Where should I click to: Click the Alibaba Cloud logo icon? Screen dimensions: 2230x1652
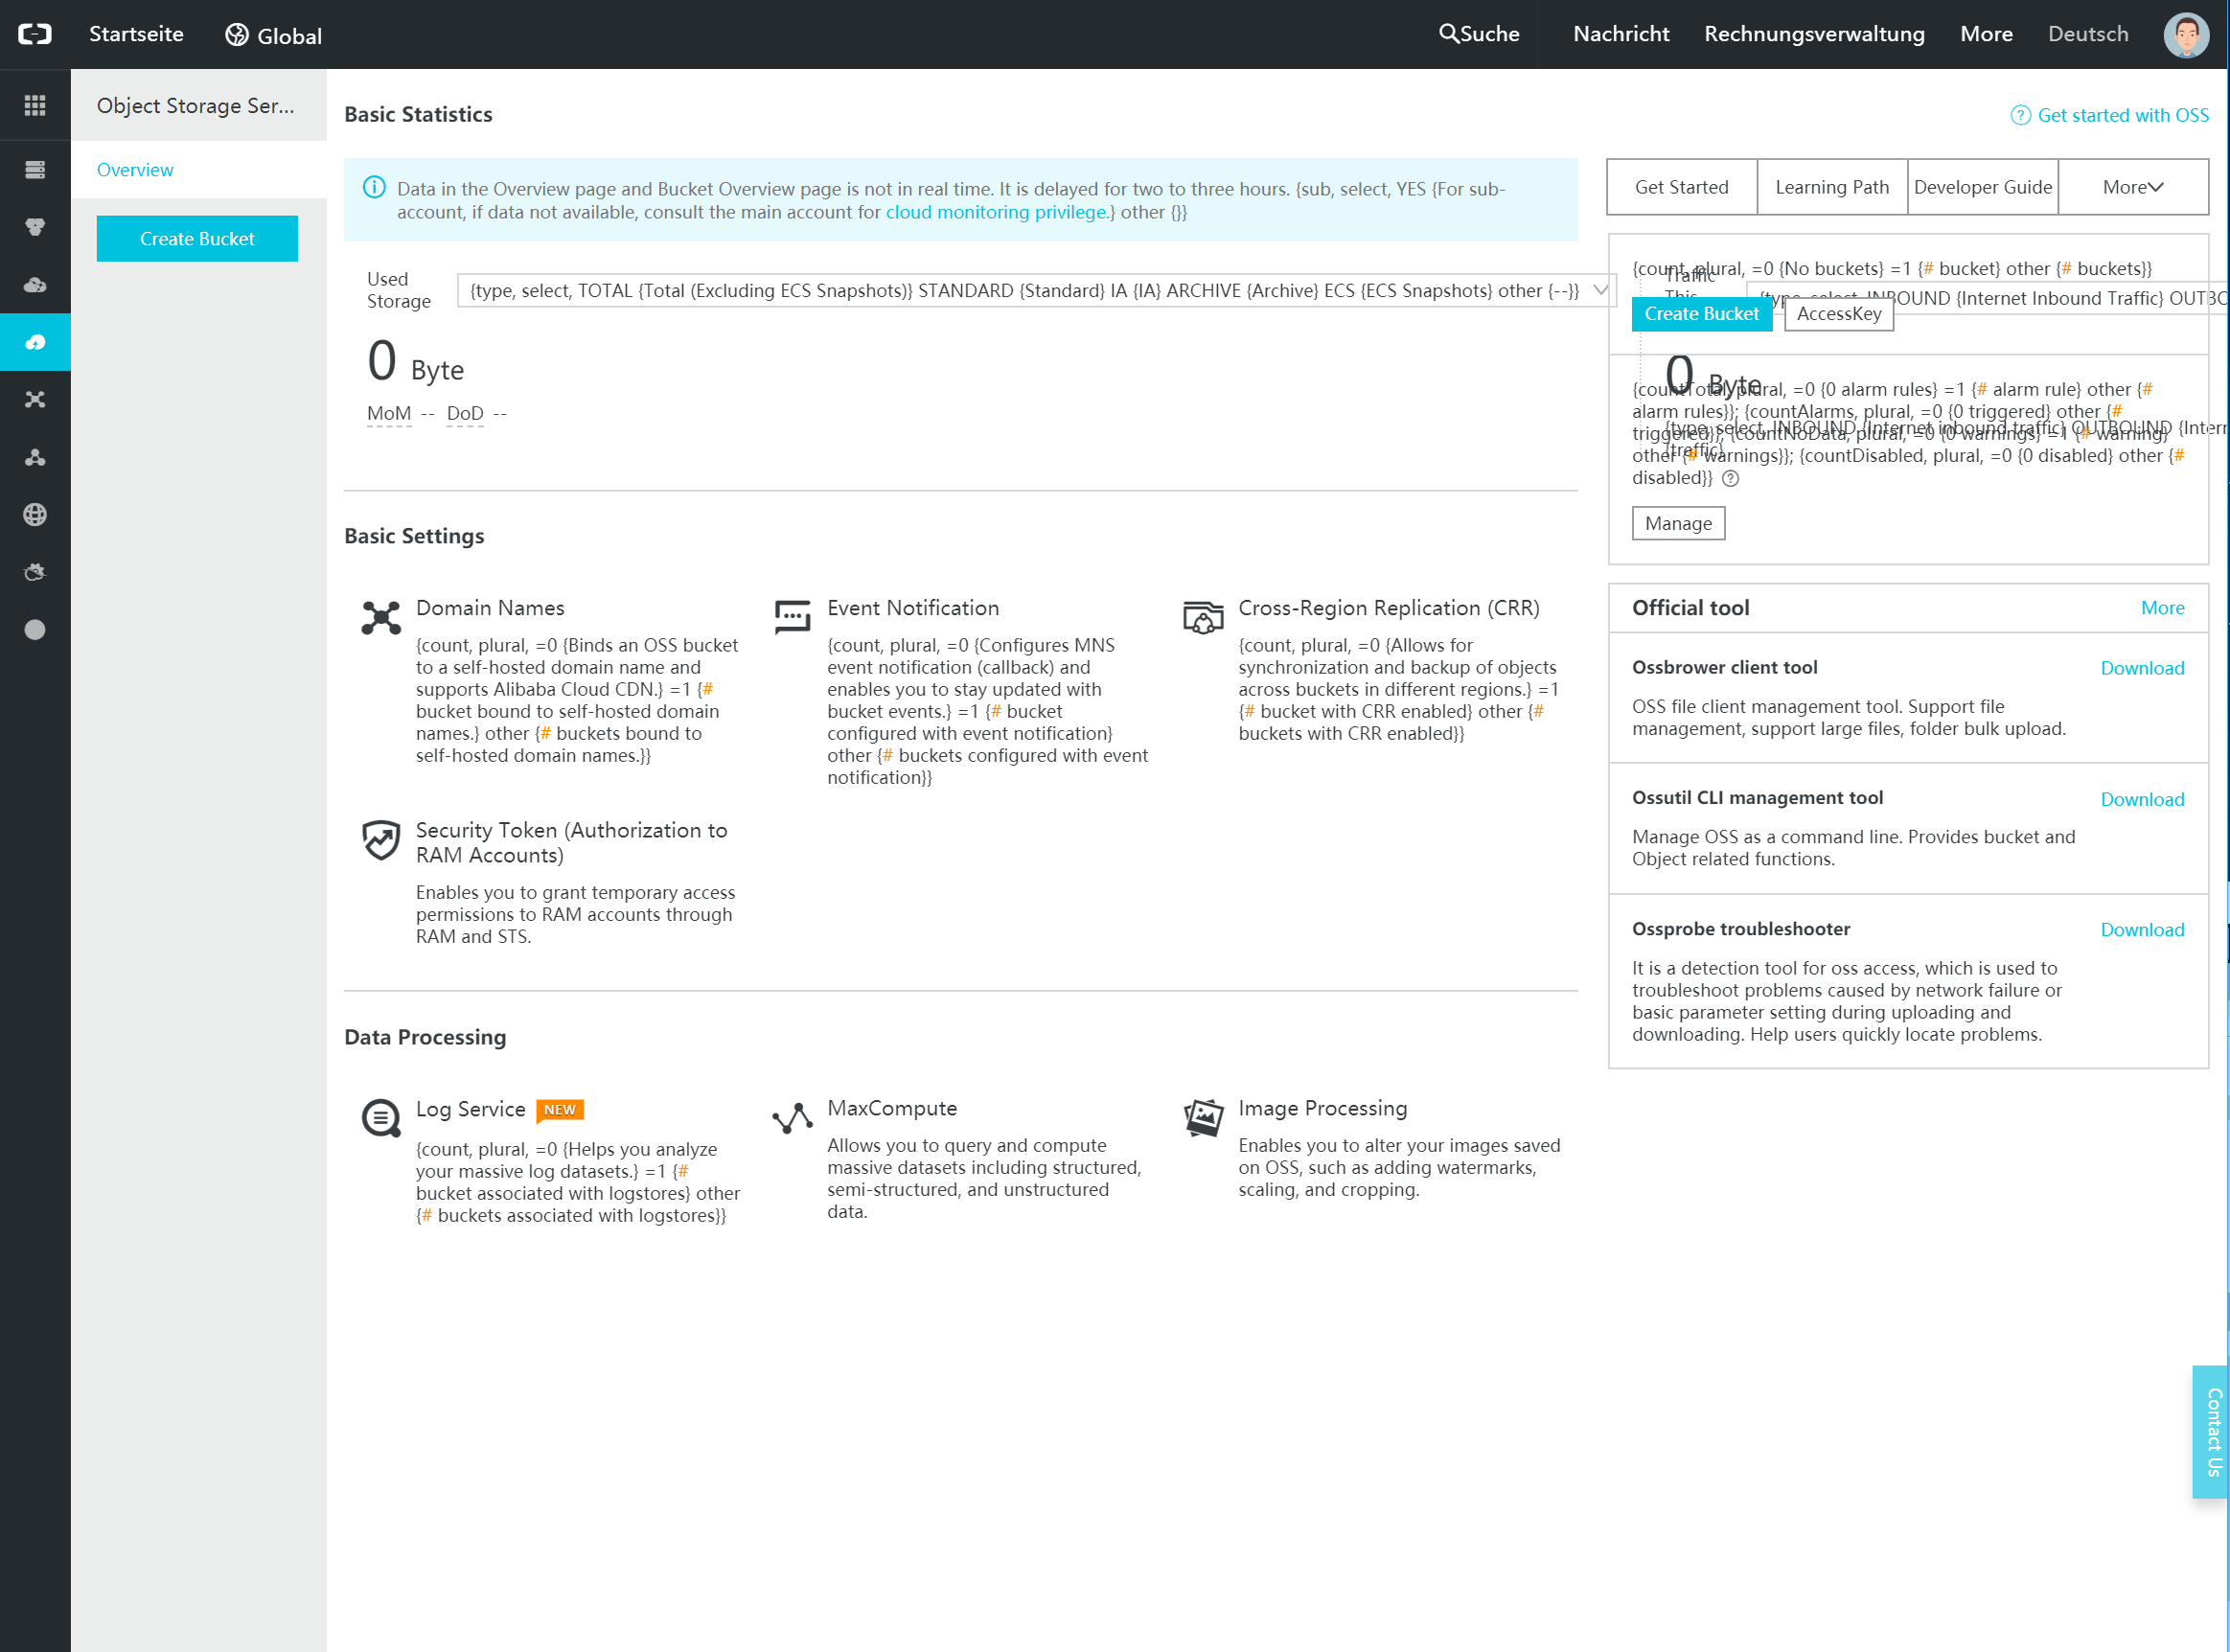(35, 34)
